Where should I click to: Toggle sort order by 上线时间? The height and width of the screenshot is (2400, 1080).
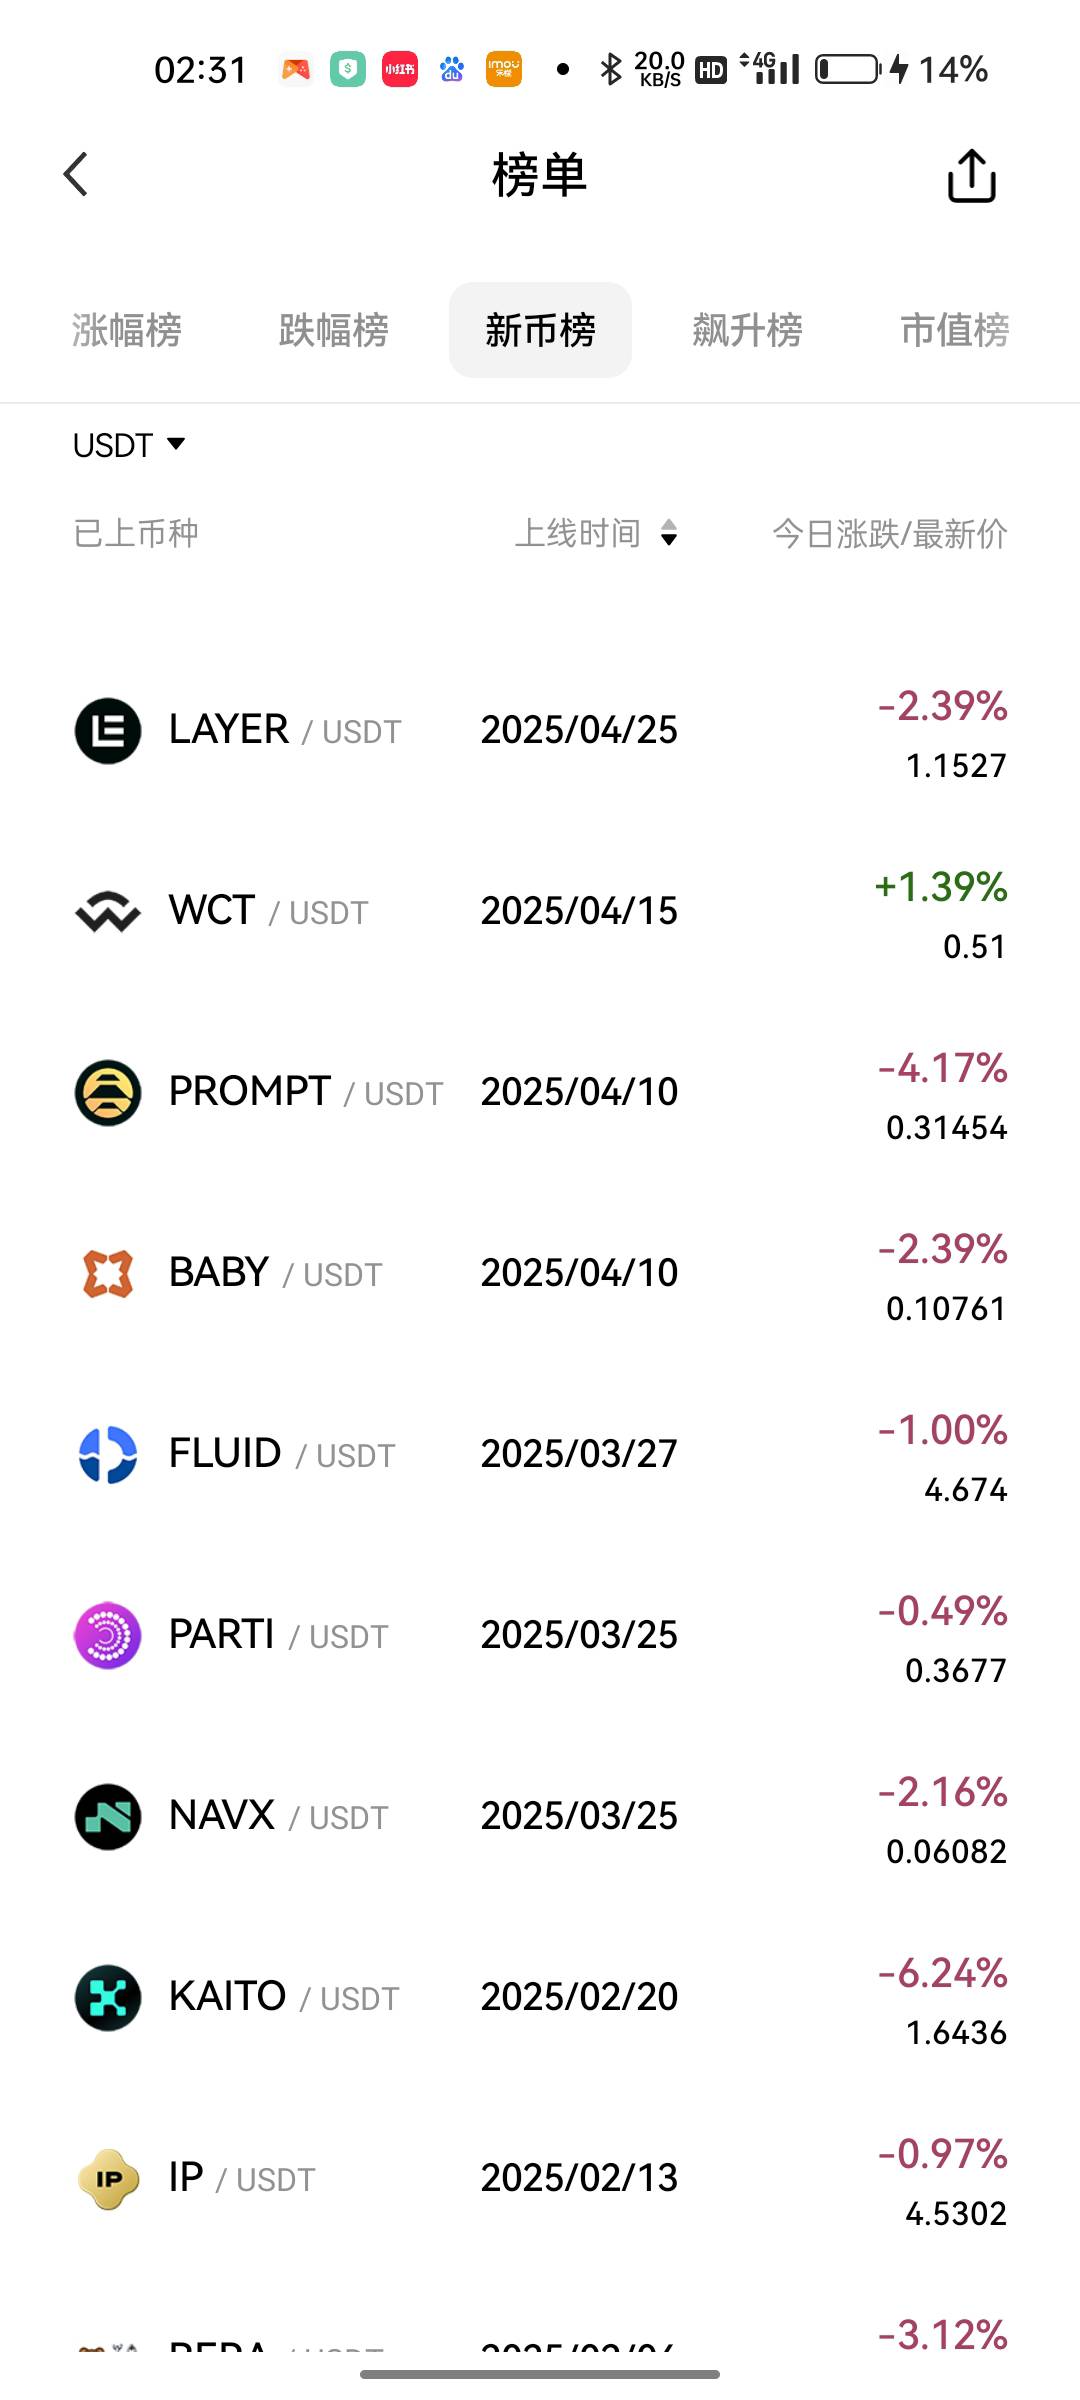pos(597,533)
